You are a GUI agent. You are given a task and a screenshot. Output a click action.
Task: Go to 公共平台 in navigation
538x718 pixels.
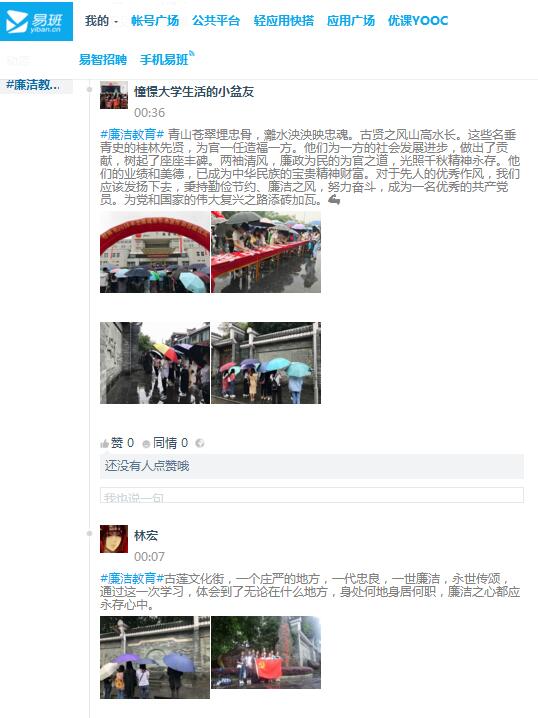pos(216,21)
